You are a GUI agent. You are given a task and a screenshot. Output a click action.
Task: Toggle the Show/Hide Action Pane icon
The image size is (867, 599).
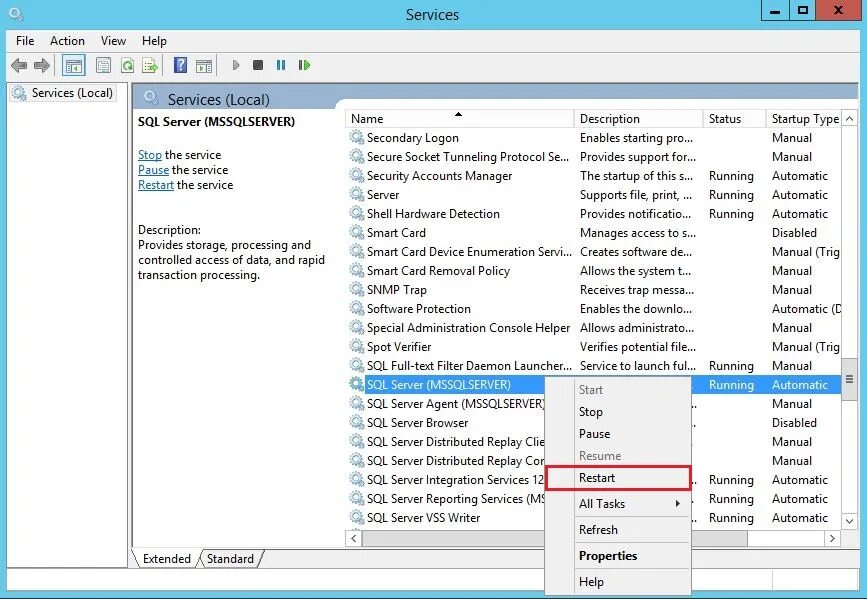pyautogui.click(x=203, y=66)
